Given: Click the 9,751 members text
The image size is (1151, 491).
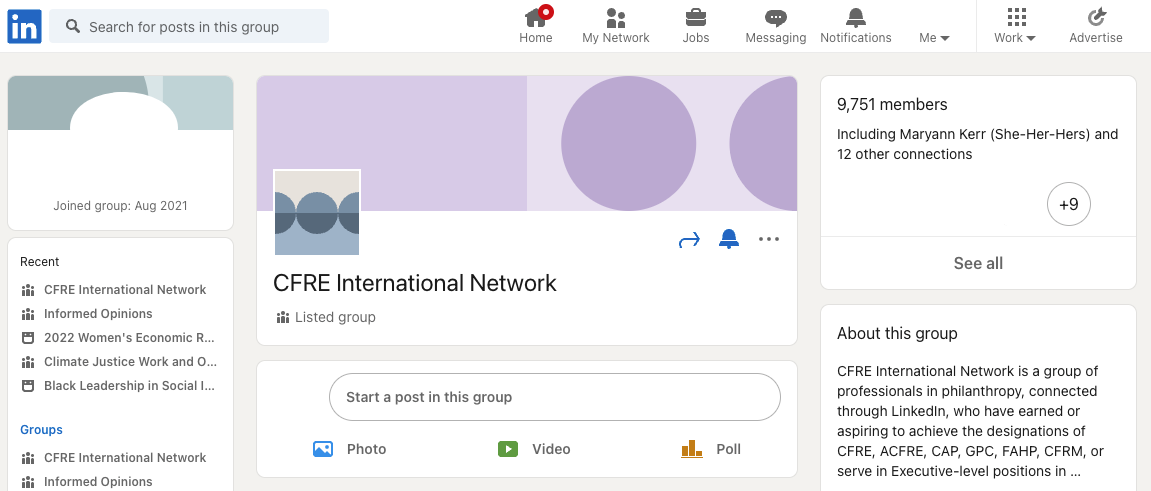Looking at the screenshot, I should (x=892, y=105).
